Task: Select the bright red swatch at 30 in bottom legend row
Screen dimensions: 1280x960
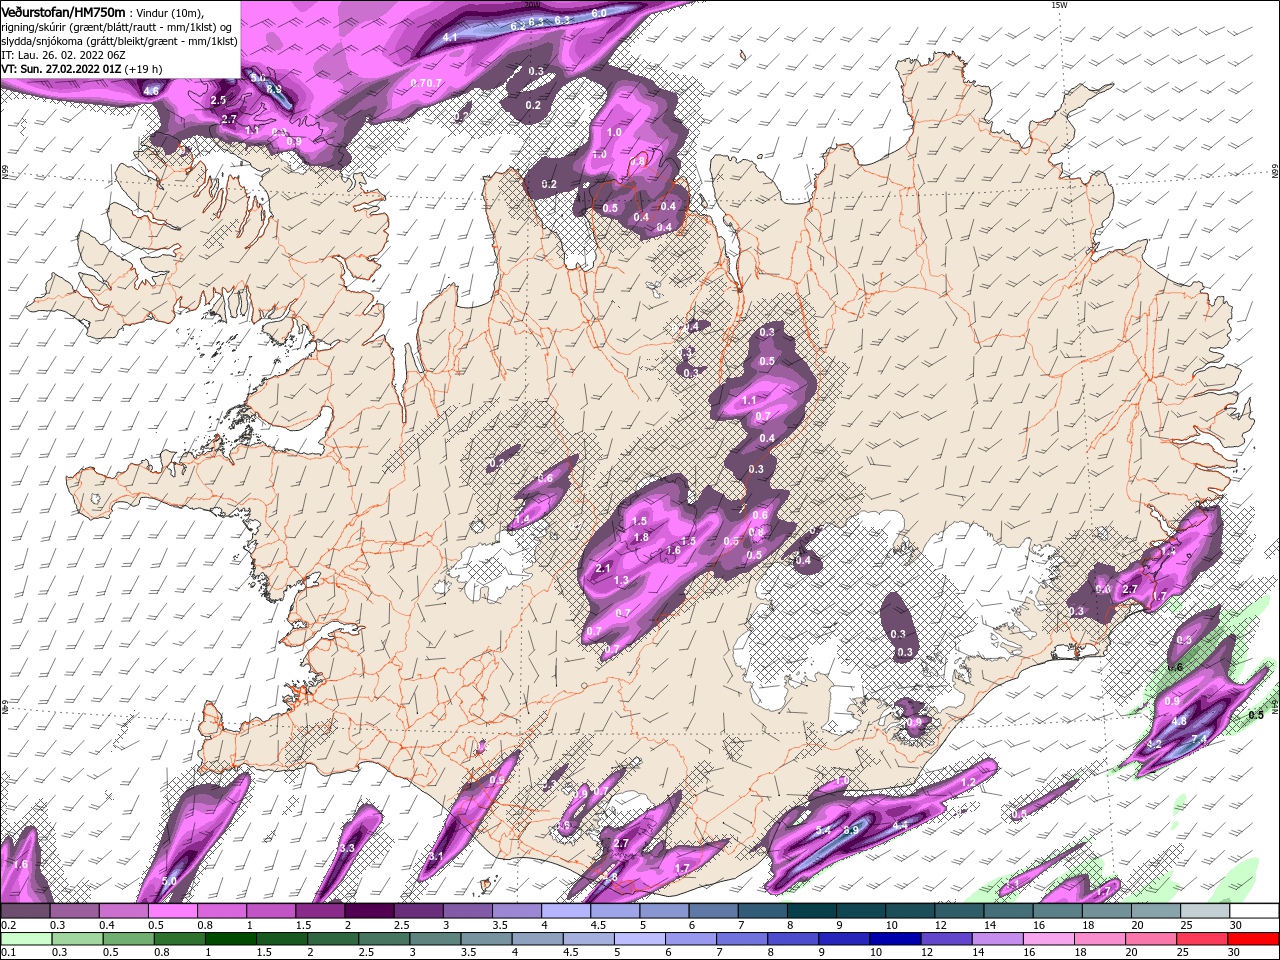Action: 1255,939
